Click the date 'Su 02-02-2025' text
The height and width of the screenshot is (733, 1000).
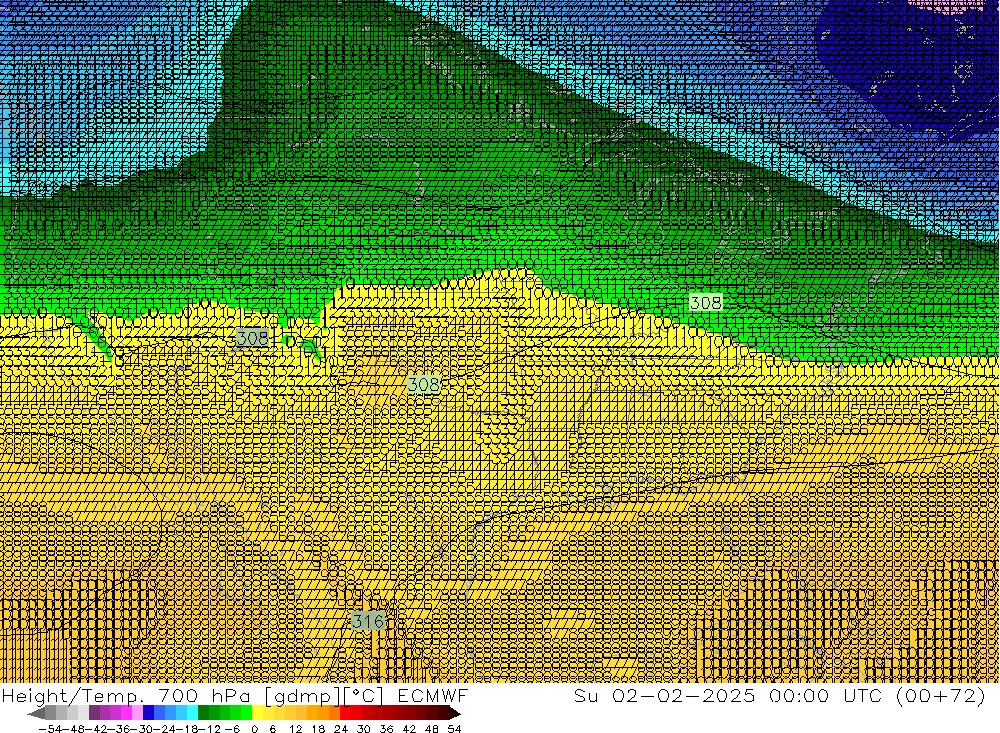665,695
